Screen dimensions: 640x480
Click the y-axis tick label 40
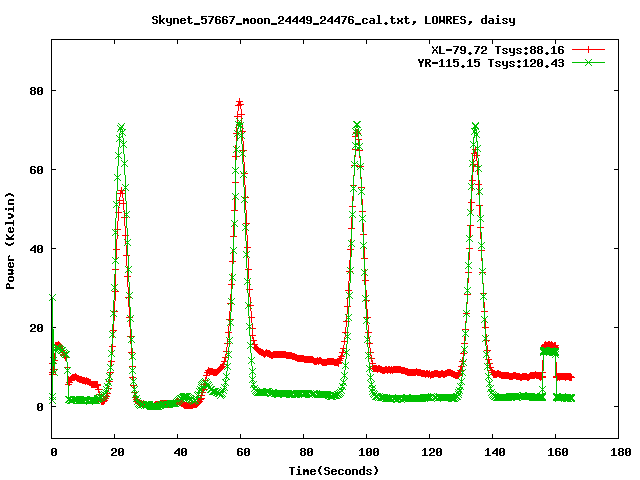tap(37, 249)
